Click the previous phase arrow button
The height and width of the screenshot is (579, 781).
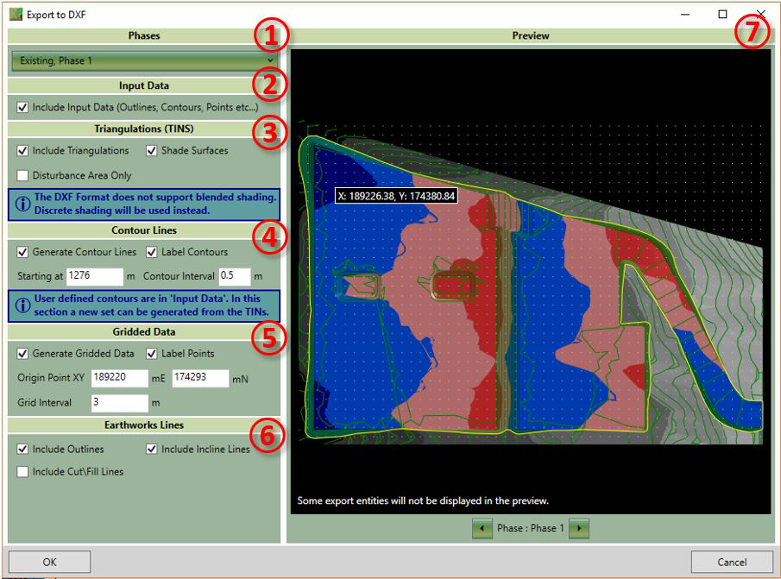tap(483, 528)
